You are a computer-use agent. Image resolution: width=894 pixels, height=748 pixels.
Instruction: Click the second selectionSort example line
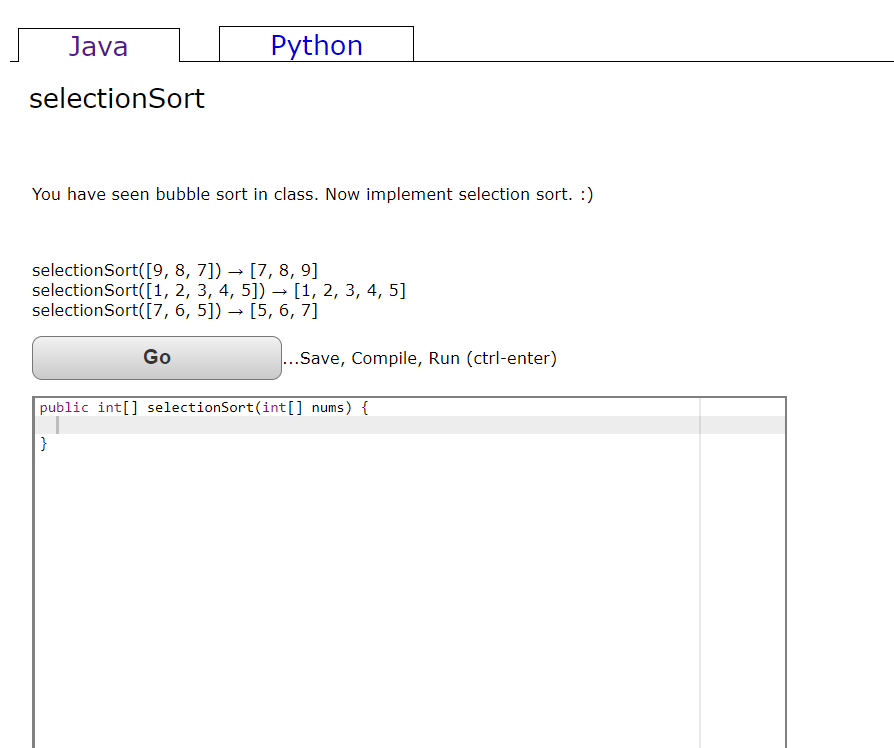[x=218, y=290]
